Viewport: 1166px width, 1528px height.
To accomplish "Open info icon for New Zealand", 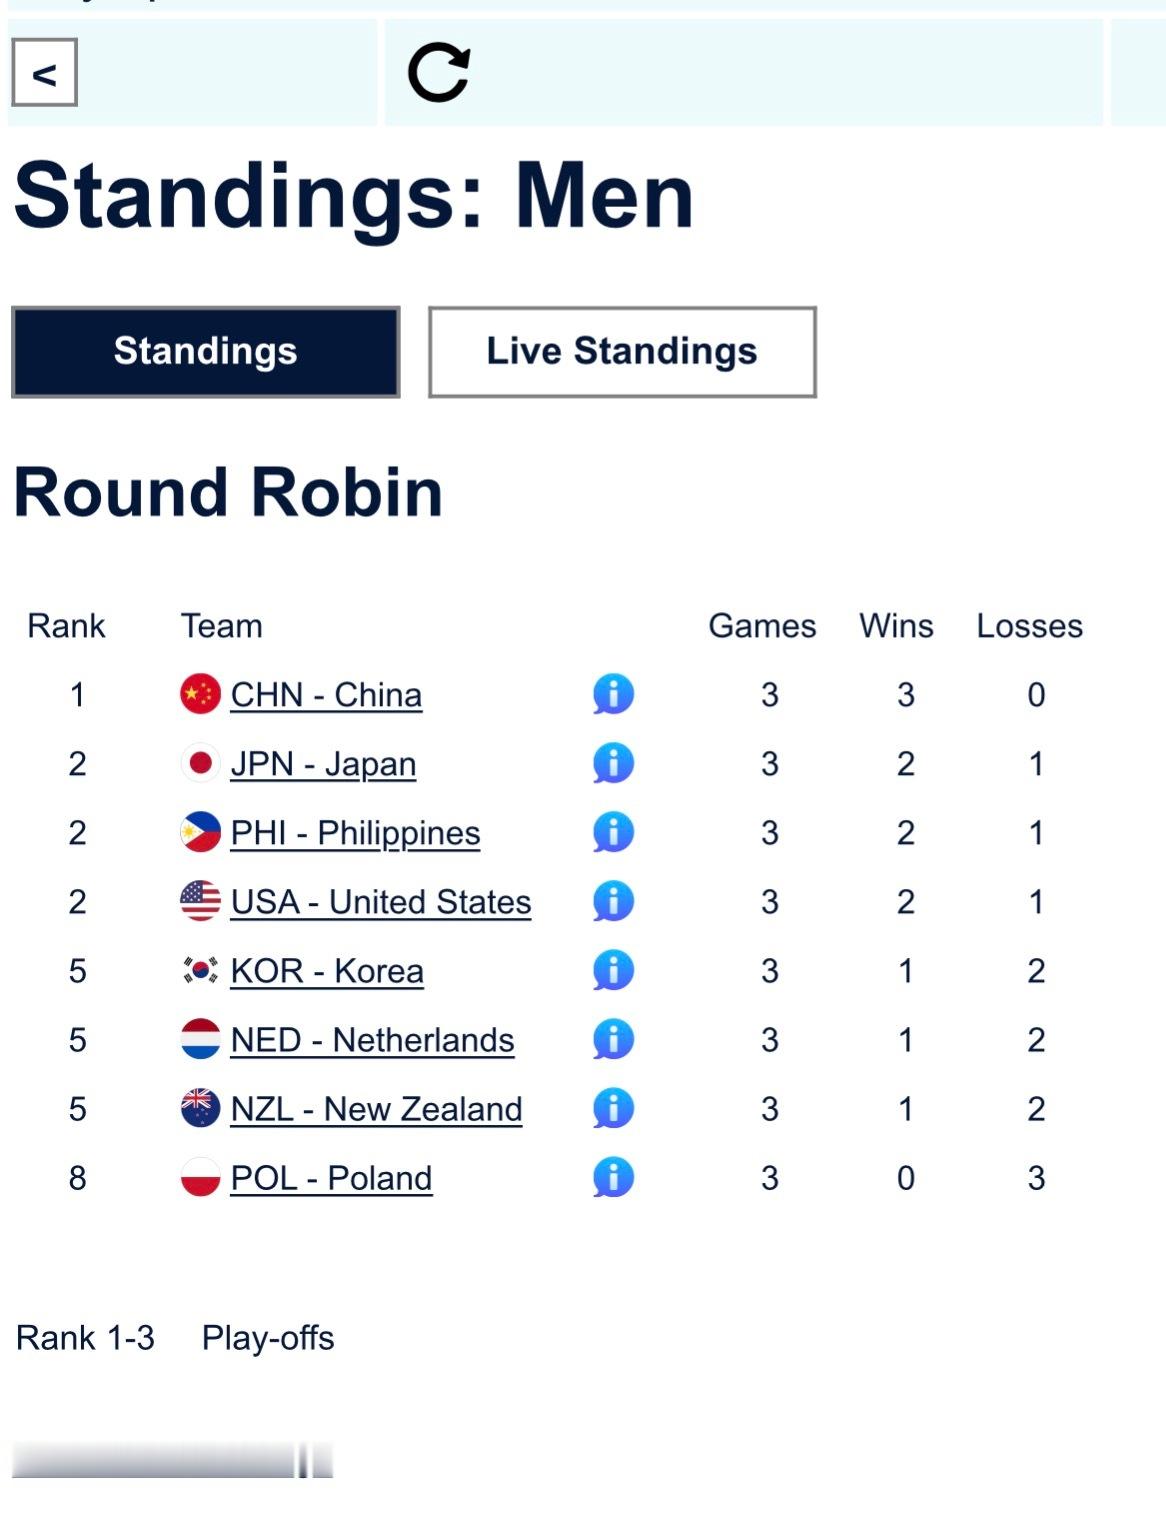I will (x=613, y=1108).
